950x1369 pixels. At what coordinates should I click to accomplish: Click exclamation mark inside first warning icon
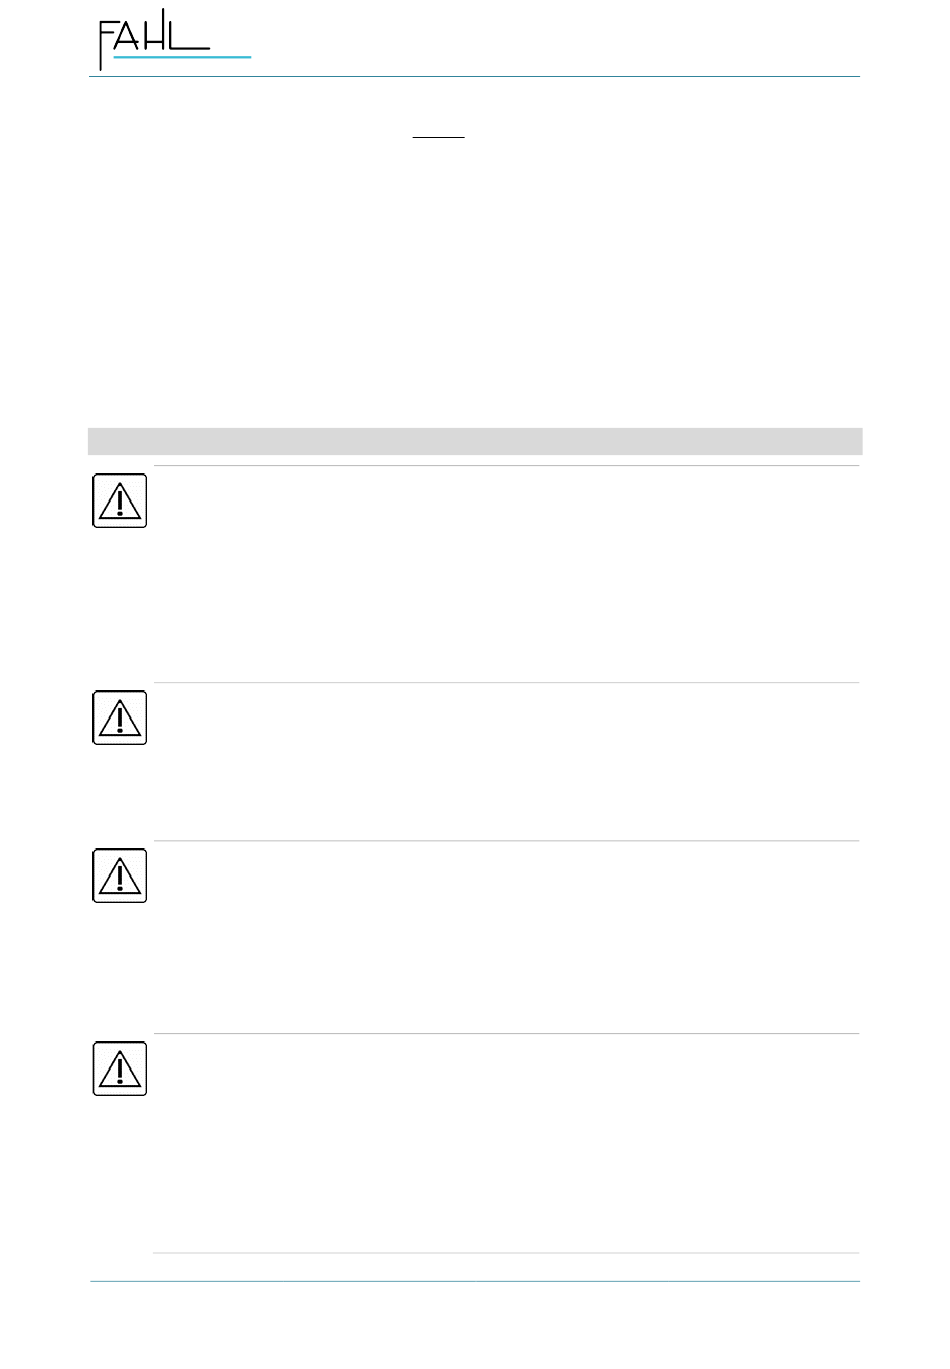click(x=120, y=503)
